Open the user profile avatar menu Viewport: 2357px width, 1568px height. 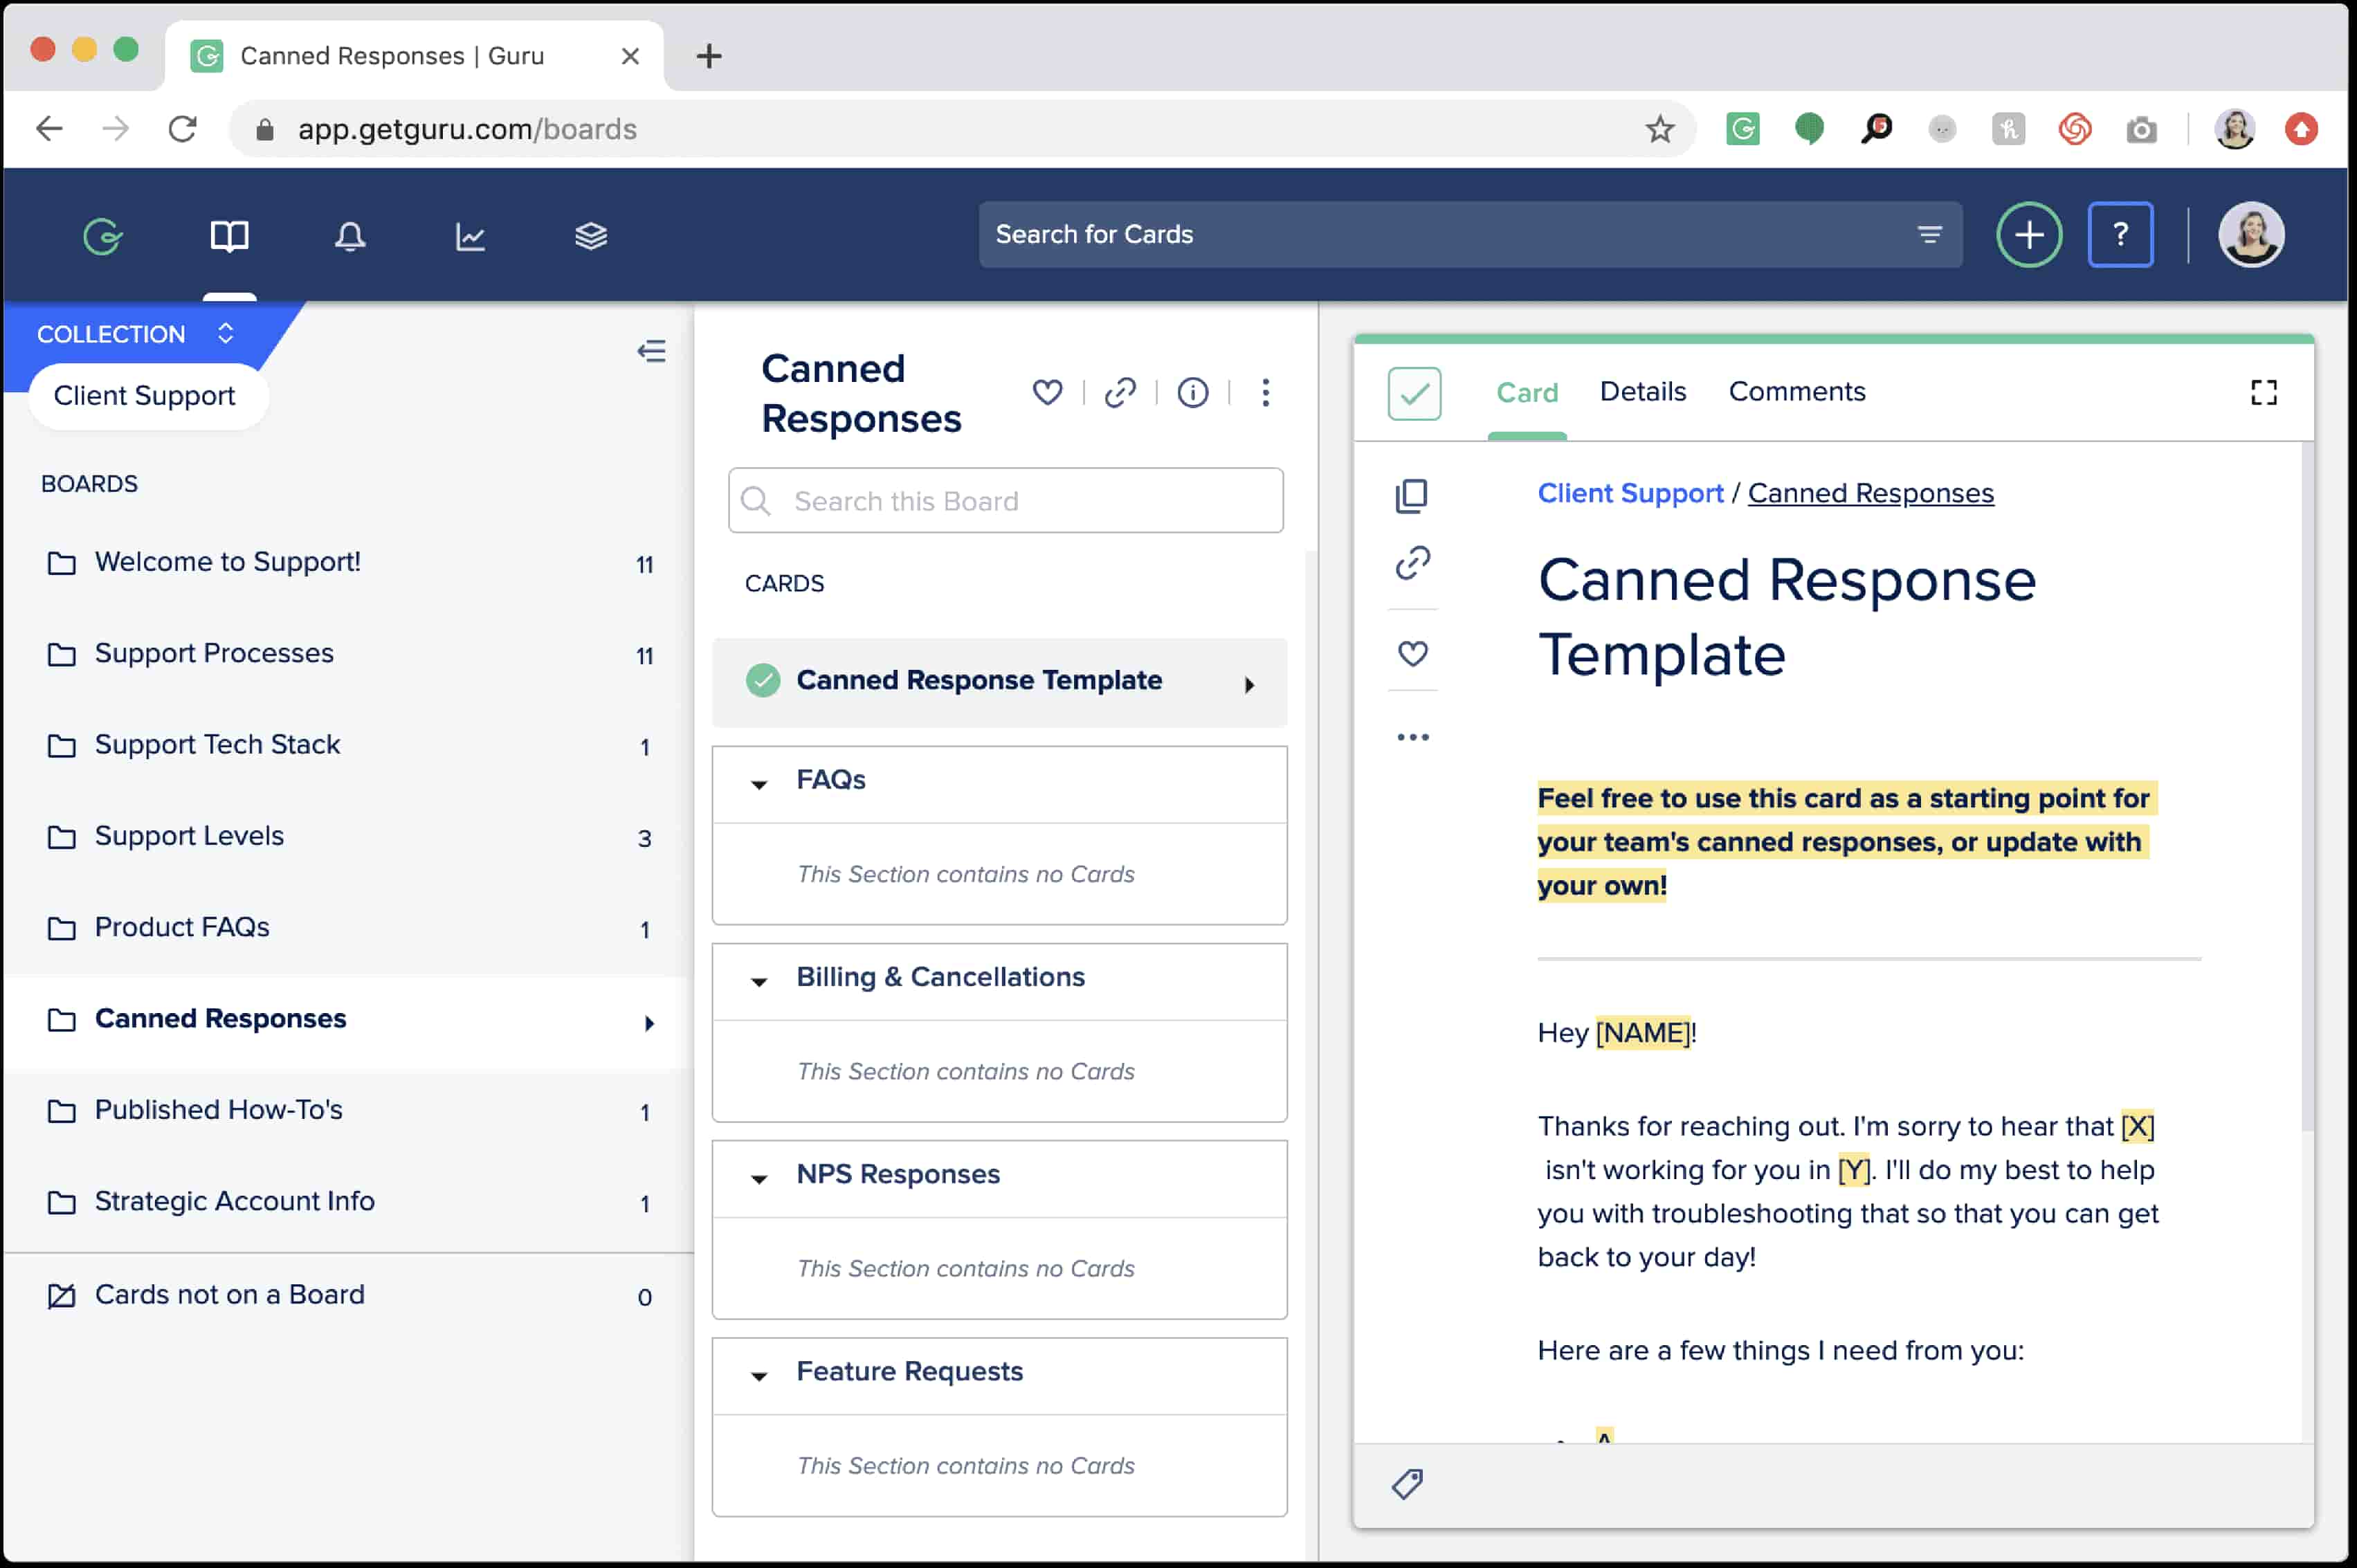coord(2250,235)
